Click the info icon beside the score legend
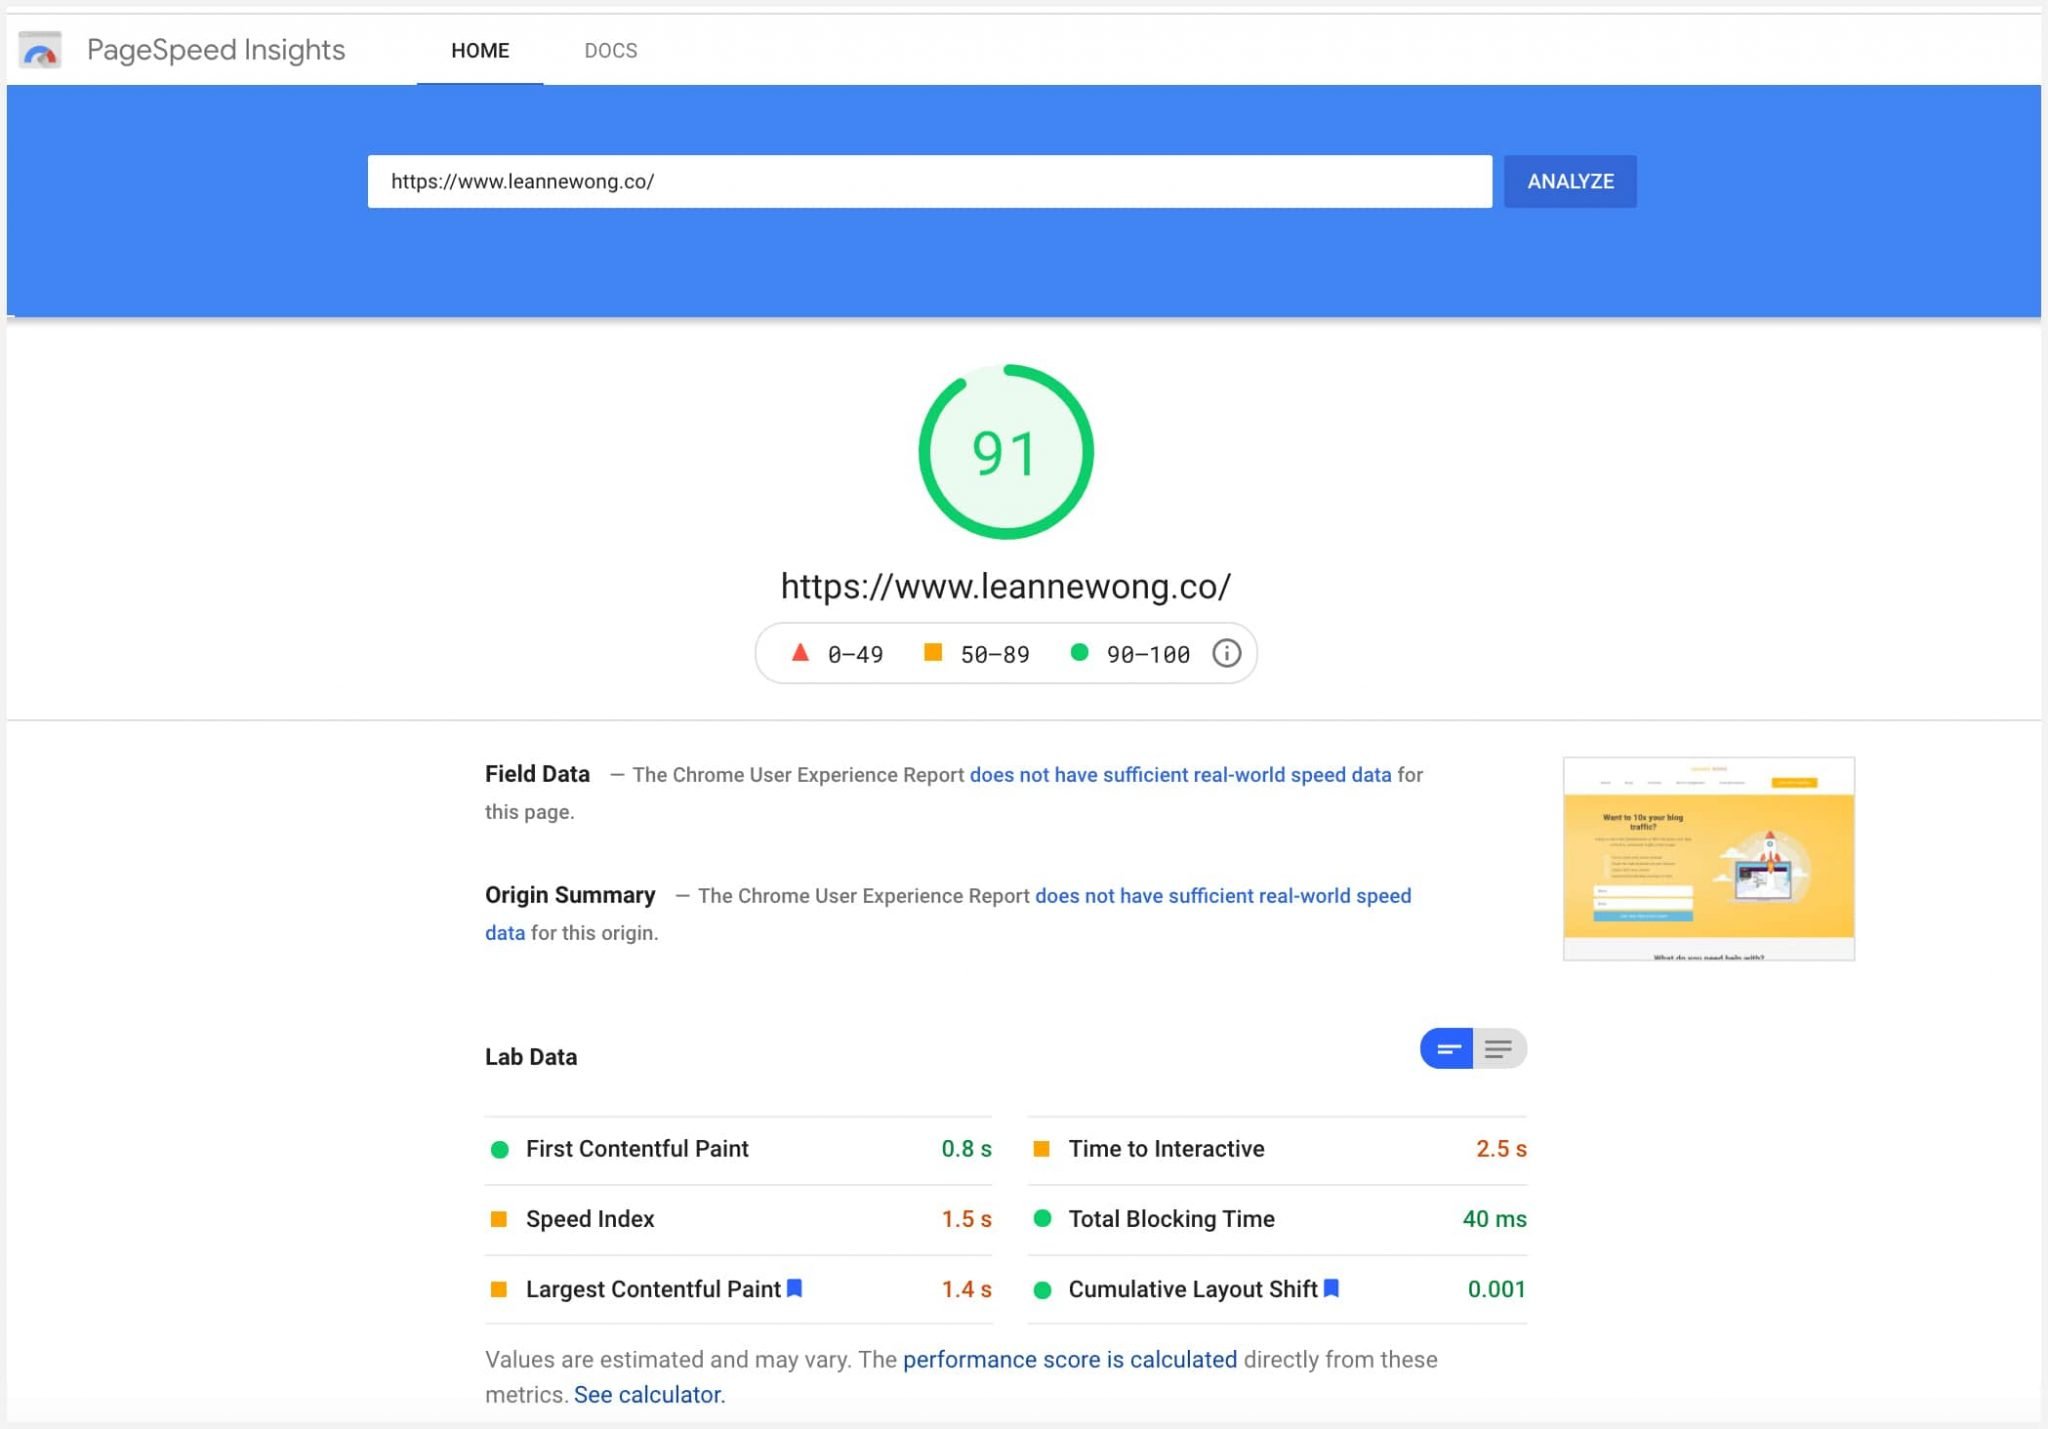The width and height of the screenshot is (2048, 1429). 1227,653
